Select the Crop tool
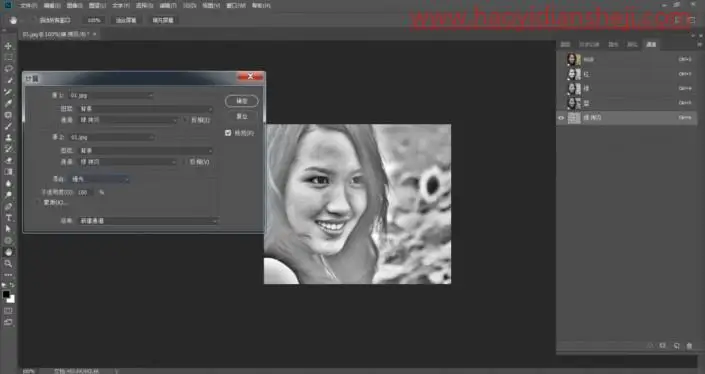 (8, 92)
